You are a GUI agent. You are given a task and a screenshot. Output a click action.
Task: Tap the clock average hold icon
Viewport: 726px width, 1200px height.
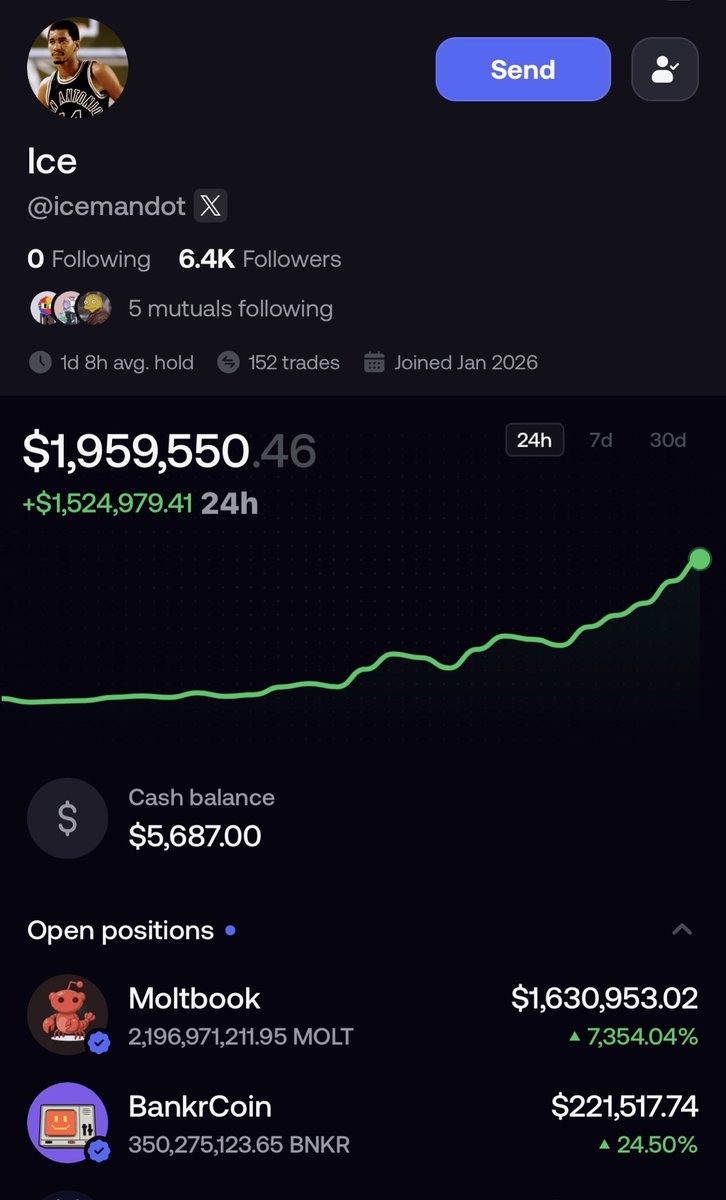point(40,362)
